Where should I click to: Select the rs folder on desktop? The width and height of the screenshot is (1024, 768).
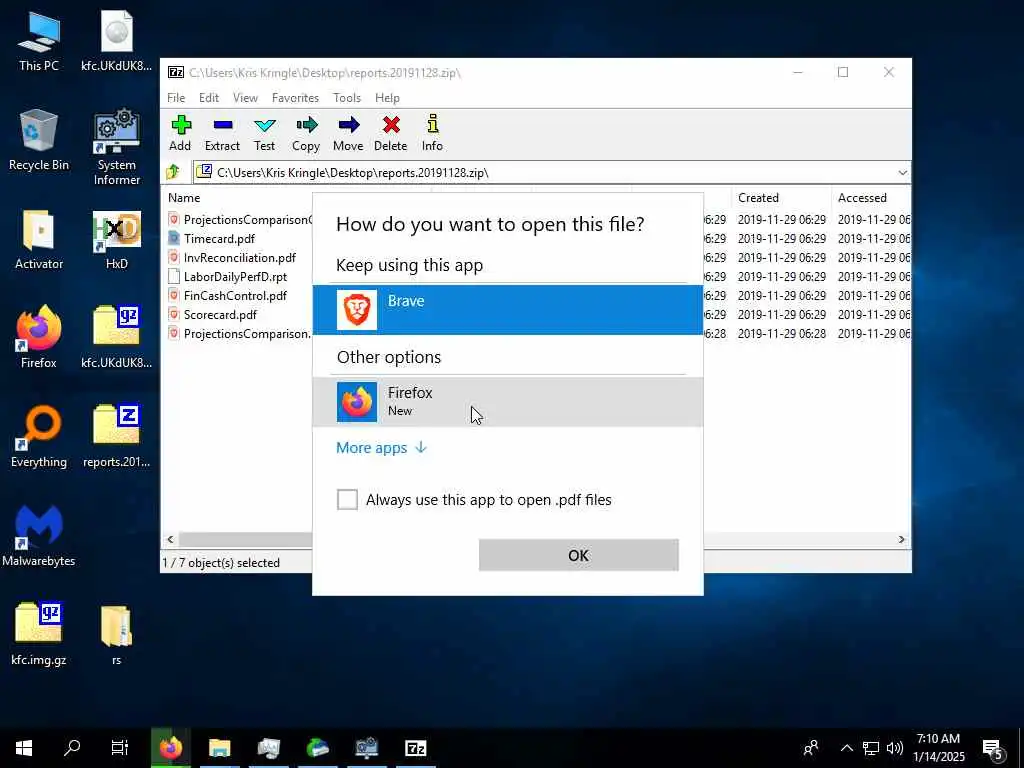(x=117, y=634)
